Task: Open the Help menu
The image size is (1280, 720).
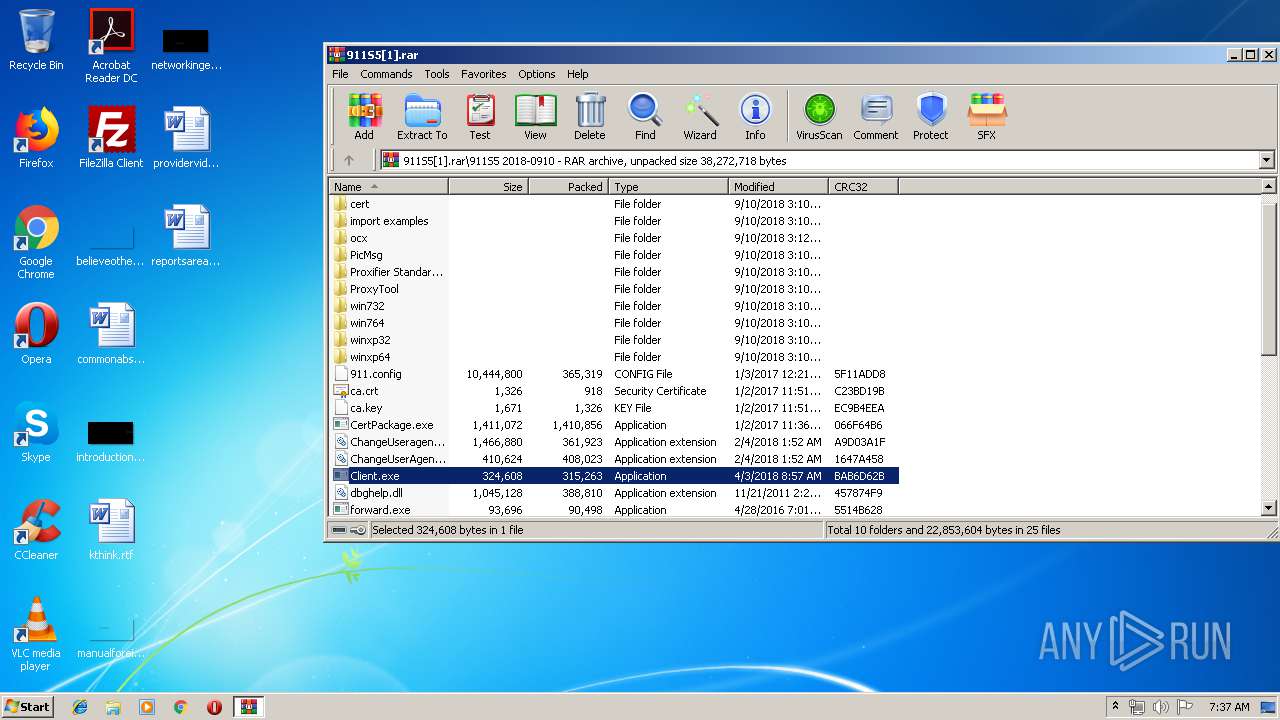Action: [x=578, y=74]
